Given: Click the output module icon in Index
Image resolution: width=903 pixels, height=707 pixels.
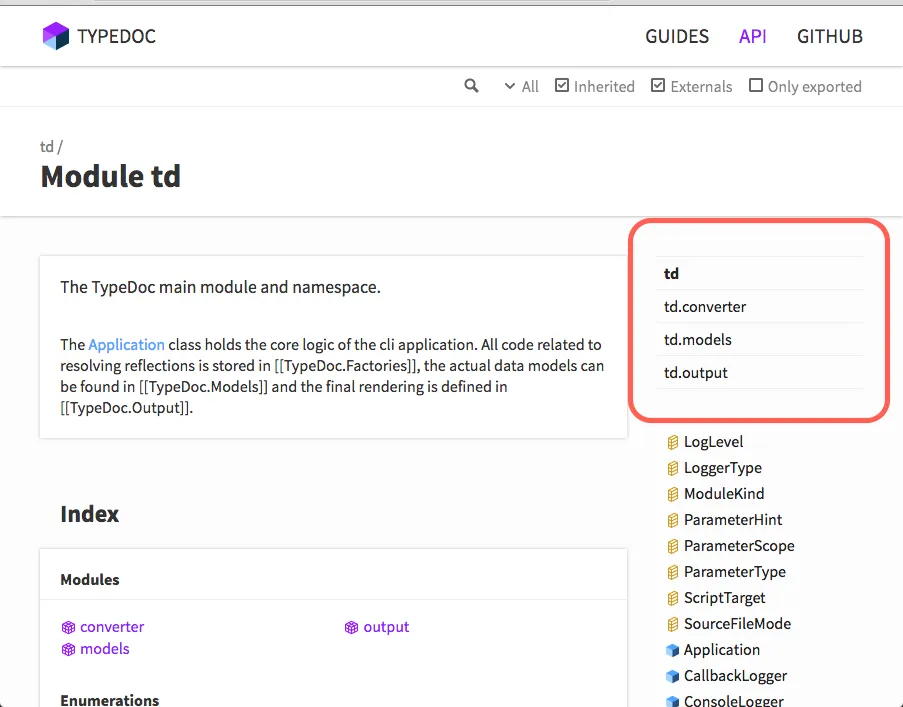Looking at the screenshot, I should click(x=351, y=627).
